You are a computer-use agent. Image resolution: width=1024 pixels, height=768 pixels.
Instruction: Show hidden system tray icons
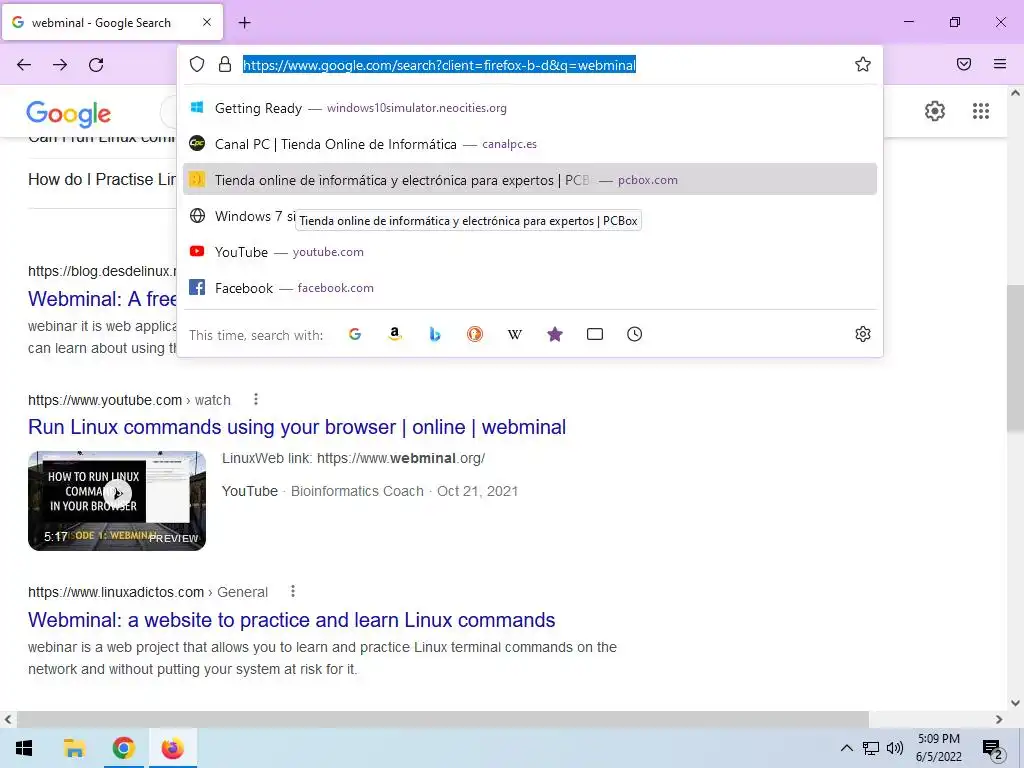click(x=846, y=748)
